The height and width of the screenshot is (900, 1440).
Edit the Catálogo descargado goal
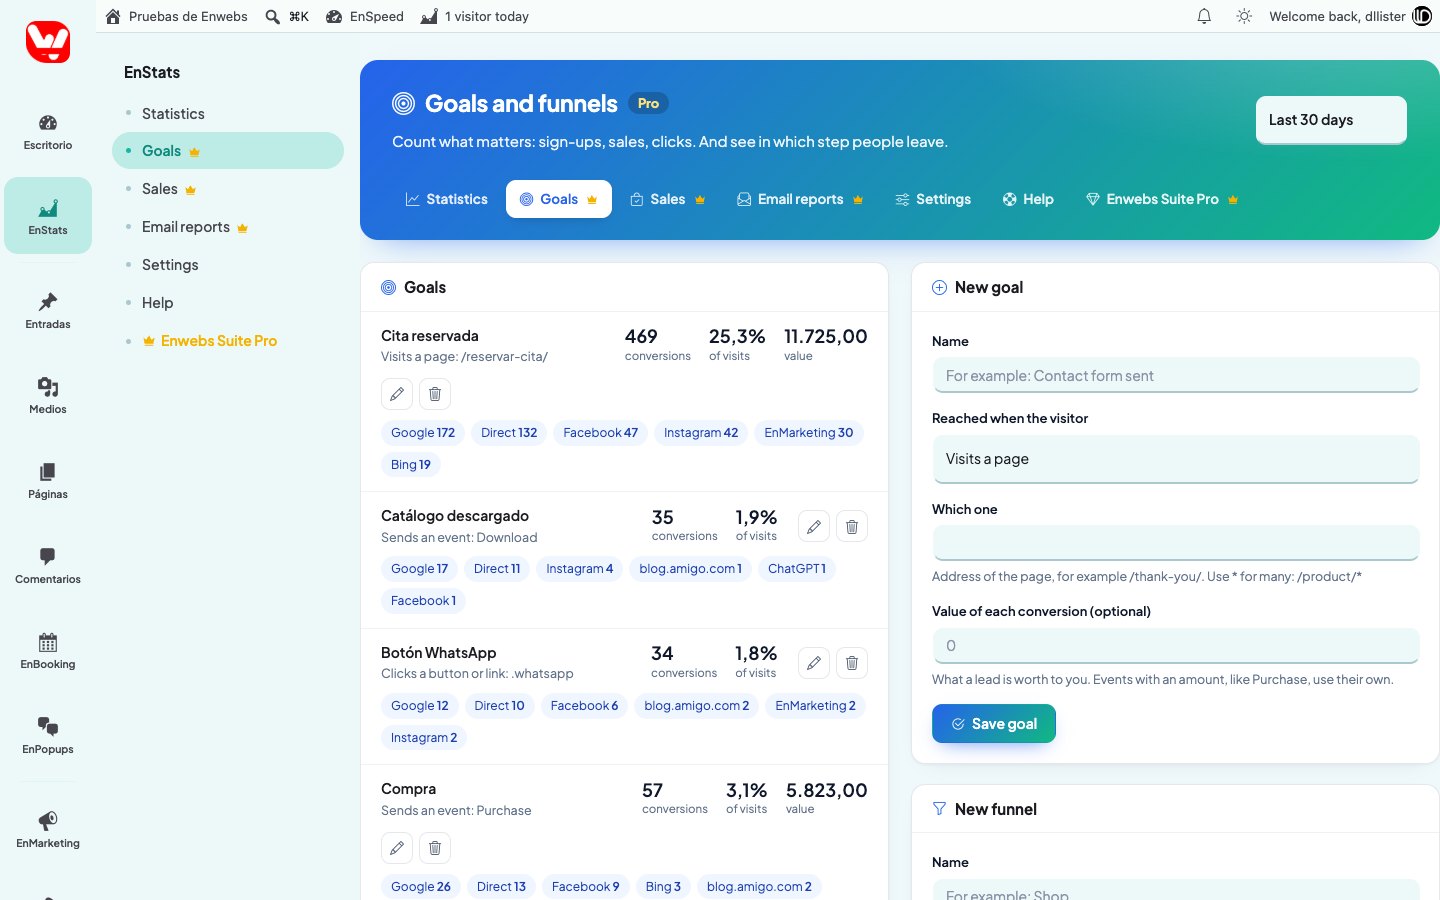coord(814,526)
